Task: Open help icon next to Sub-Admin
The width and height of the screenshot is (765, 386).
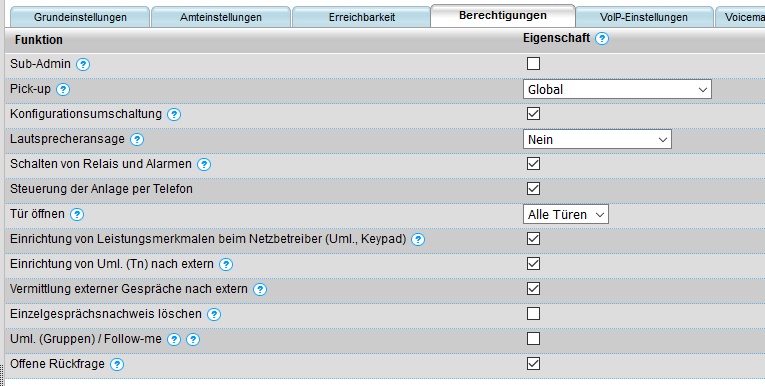Action: tap(83, 64)
